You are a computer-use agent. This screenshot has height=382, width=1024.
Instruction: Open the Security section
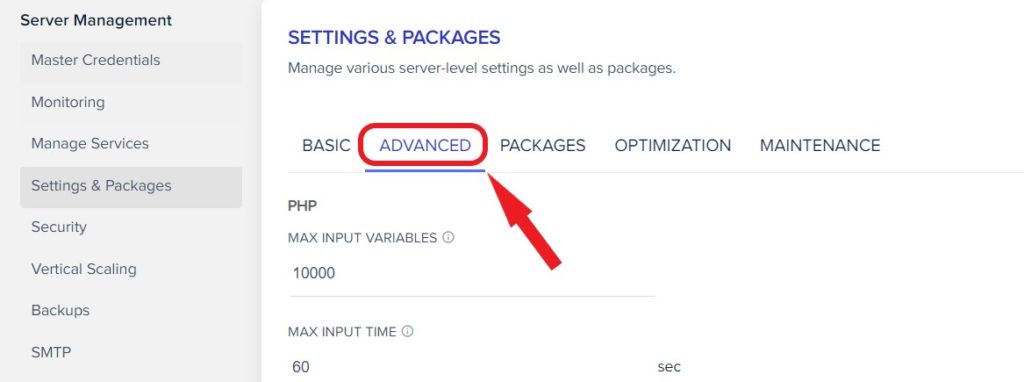pos(131,227)
